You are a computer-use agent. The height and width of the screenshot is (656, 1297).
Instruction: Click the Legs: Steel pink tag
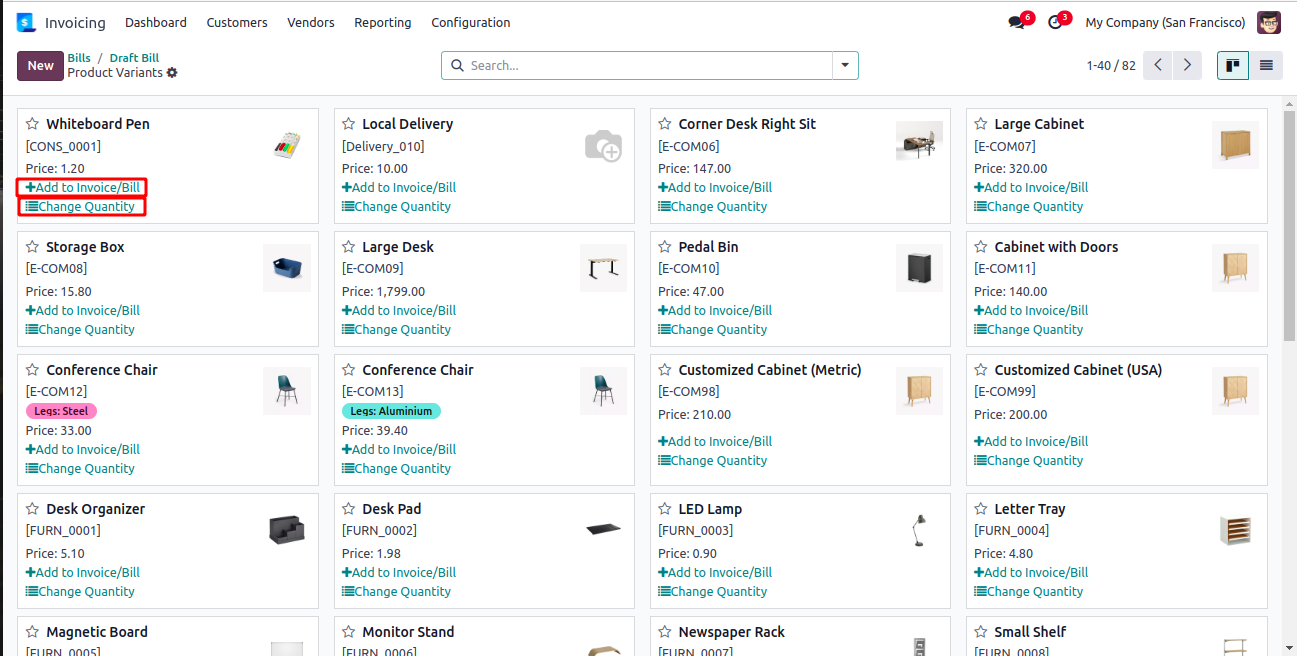(61, 411)
